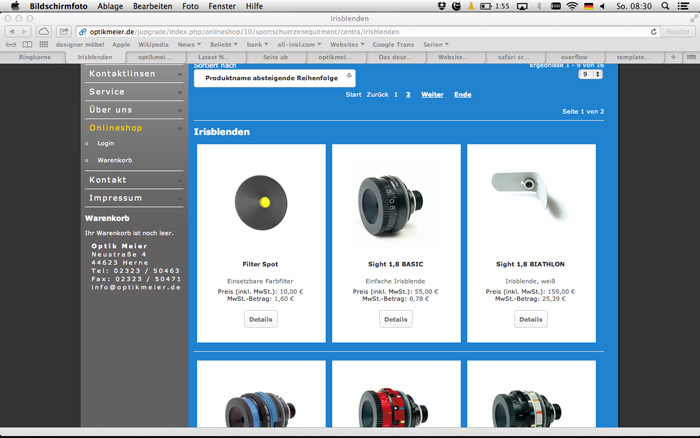Open the reading list glasses icon
The width and height of the screenshot is (700, 438).
11,45
